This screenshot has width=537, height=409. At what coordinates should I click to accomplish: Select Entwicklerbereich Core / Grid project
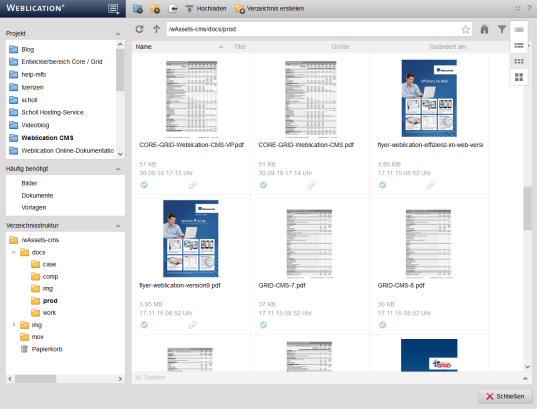tap(62, 62)
